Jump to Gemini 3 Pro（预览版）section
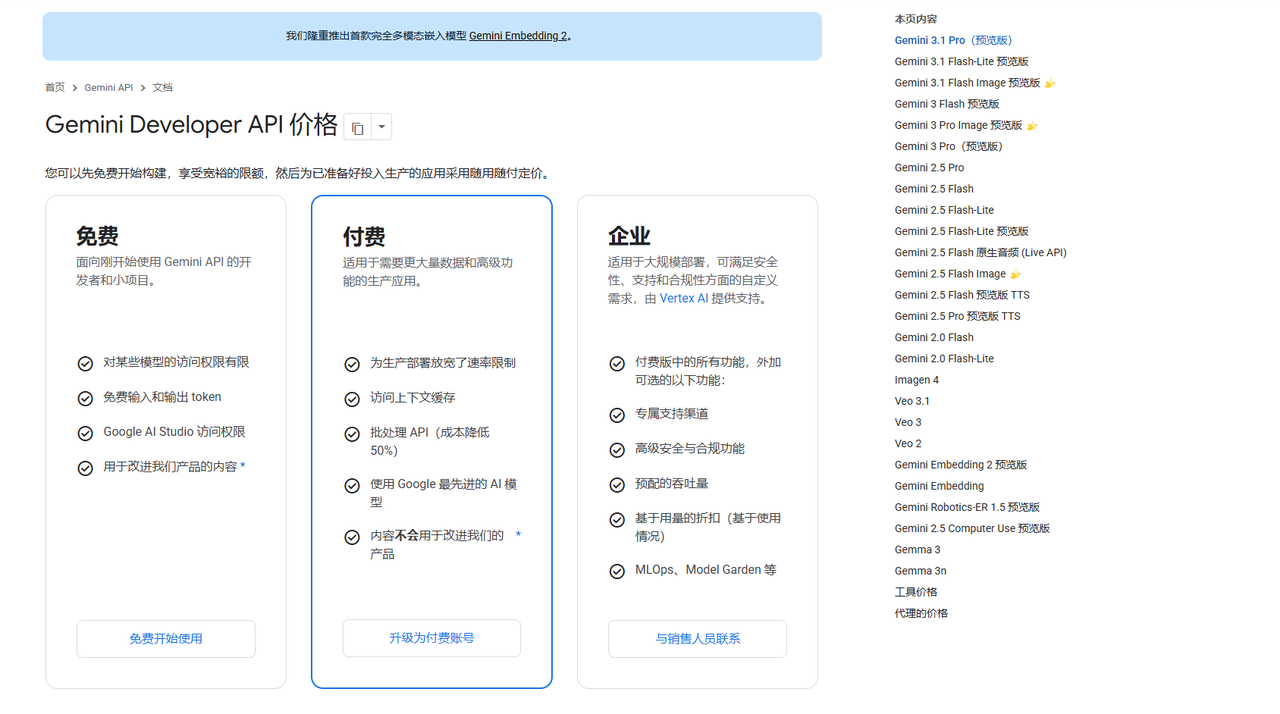1280x714 pixels. click(949, 146)
